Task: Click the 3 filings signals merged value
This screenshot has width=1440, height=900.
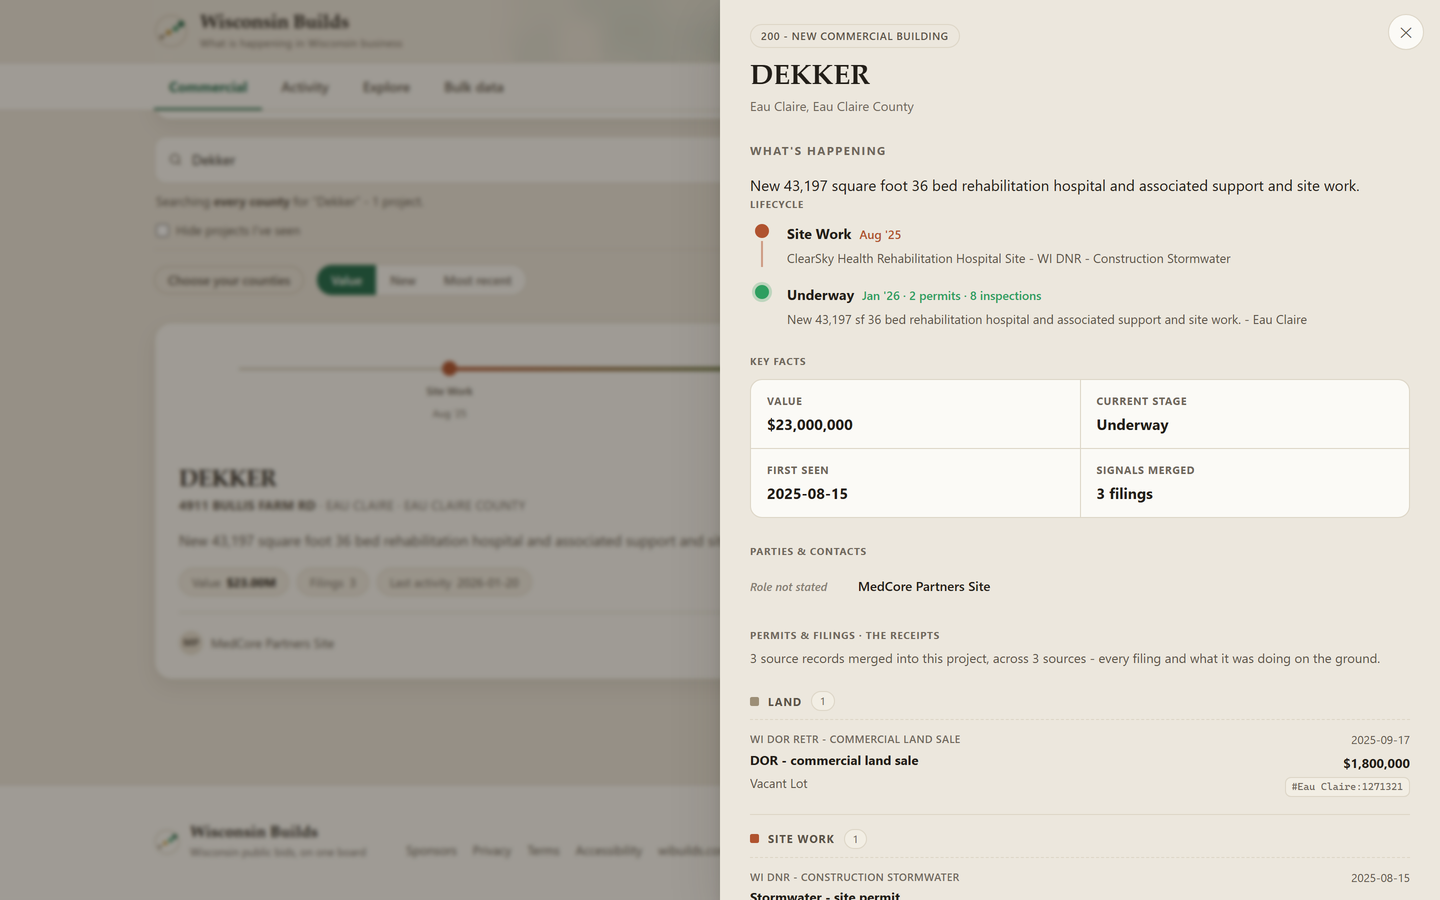Action: pyautogui.click(x=1124, y=494)
